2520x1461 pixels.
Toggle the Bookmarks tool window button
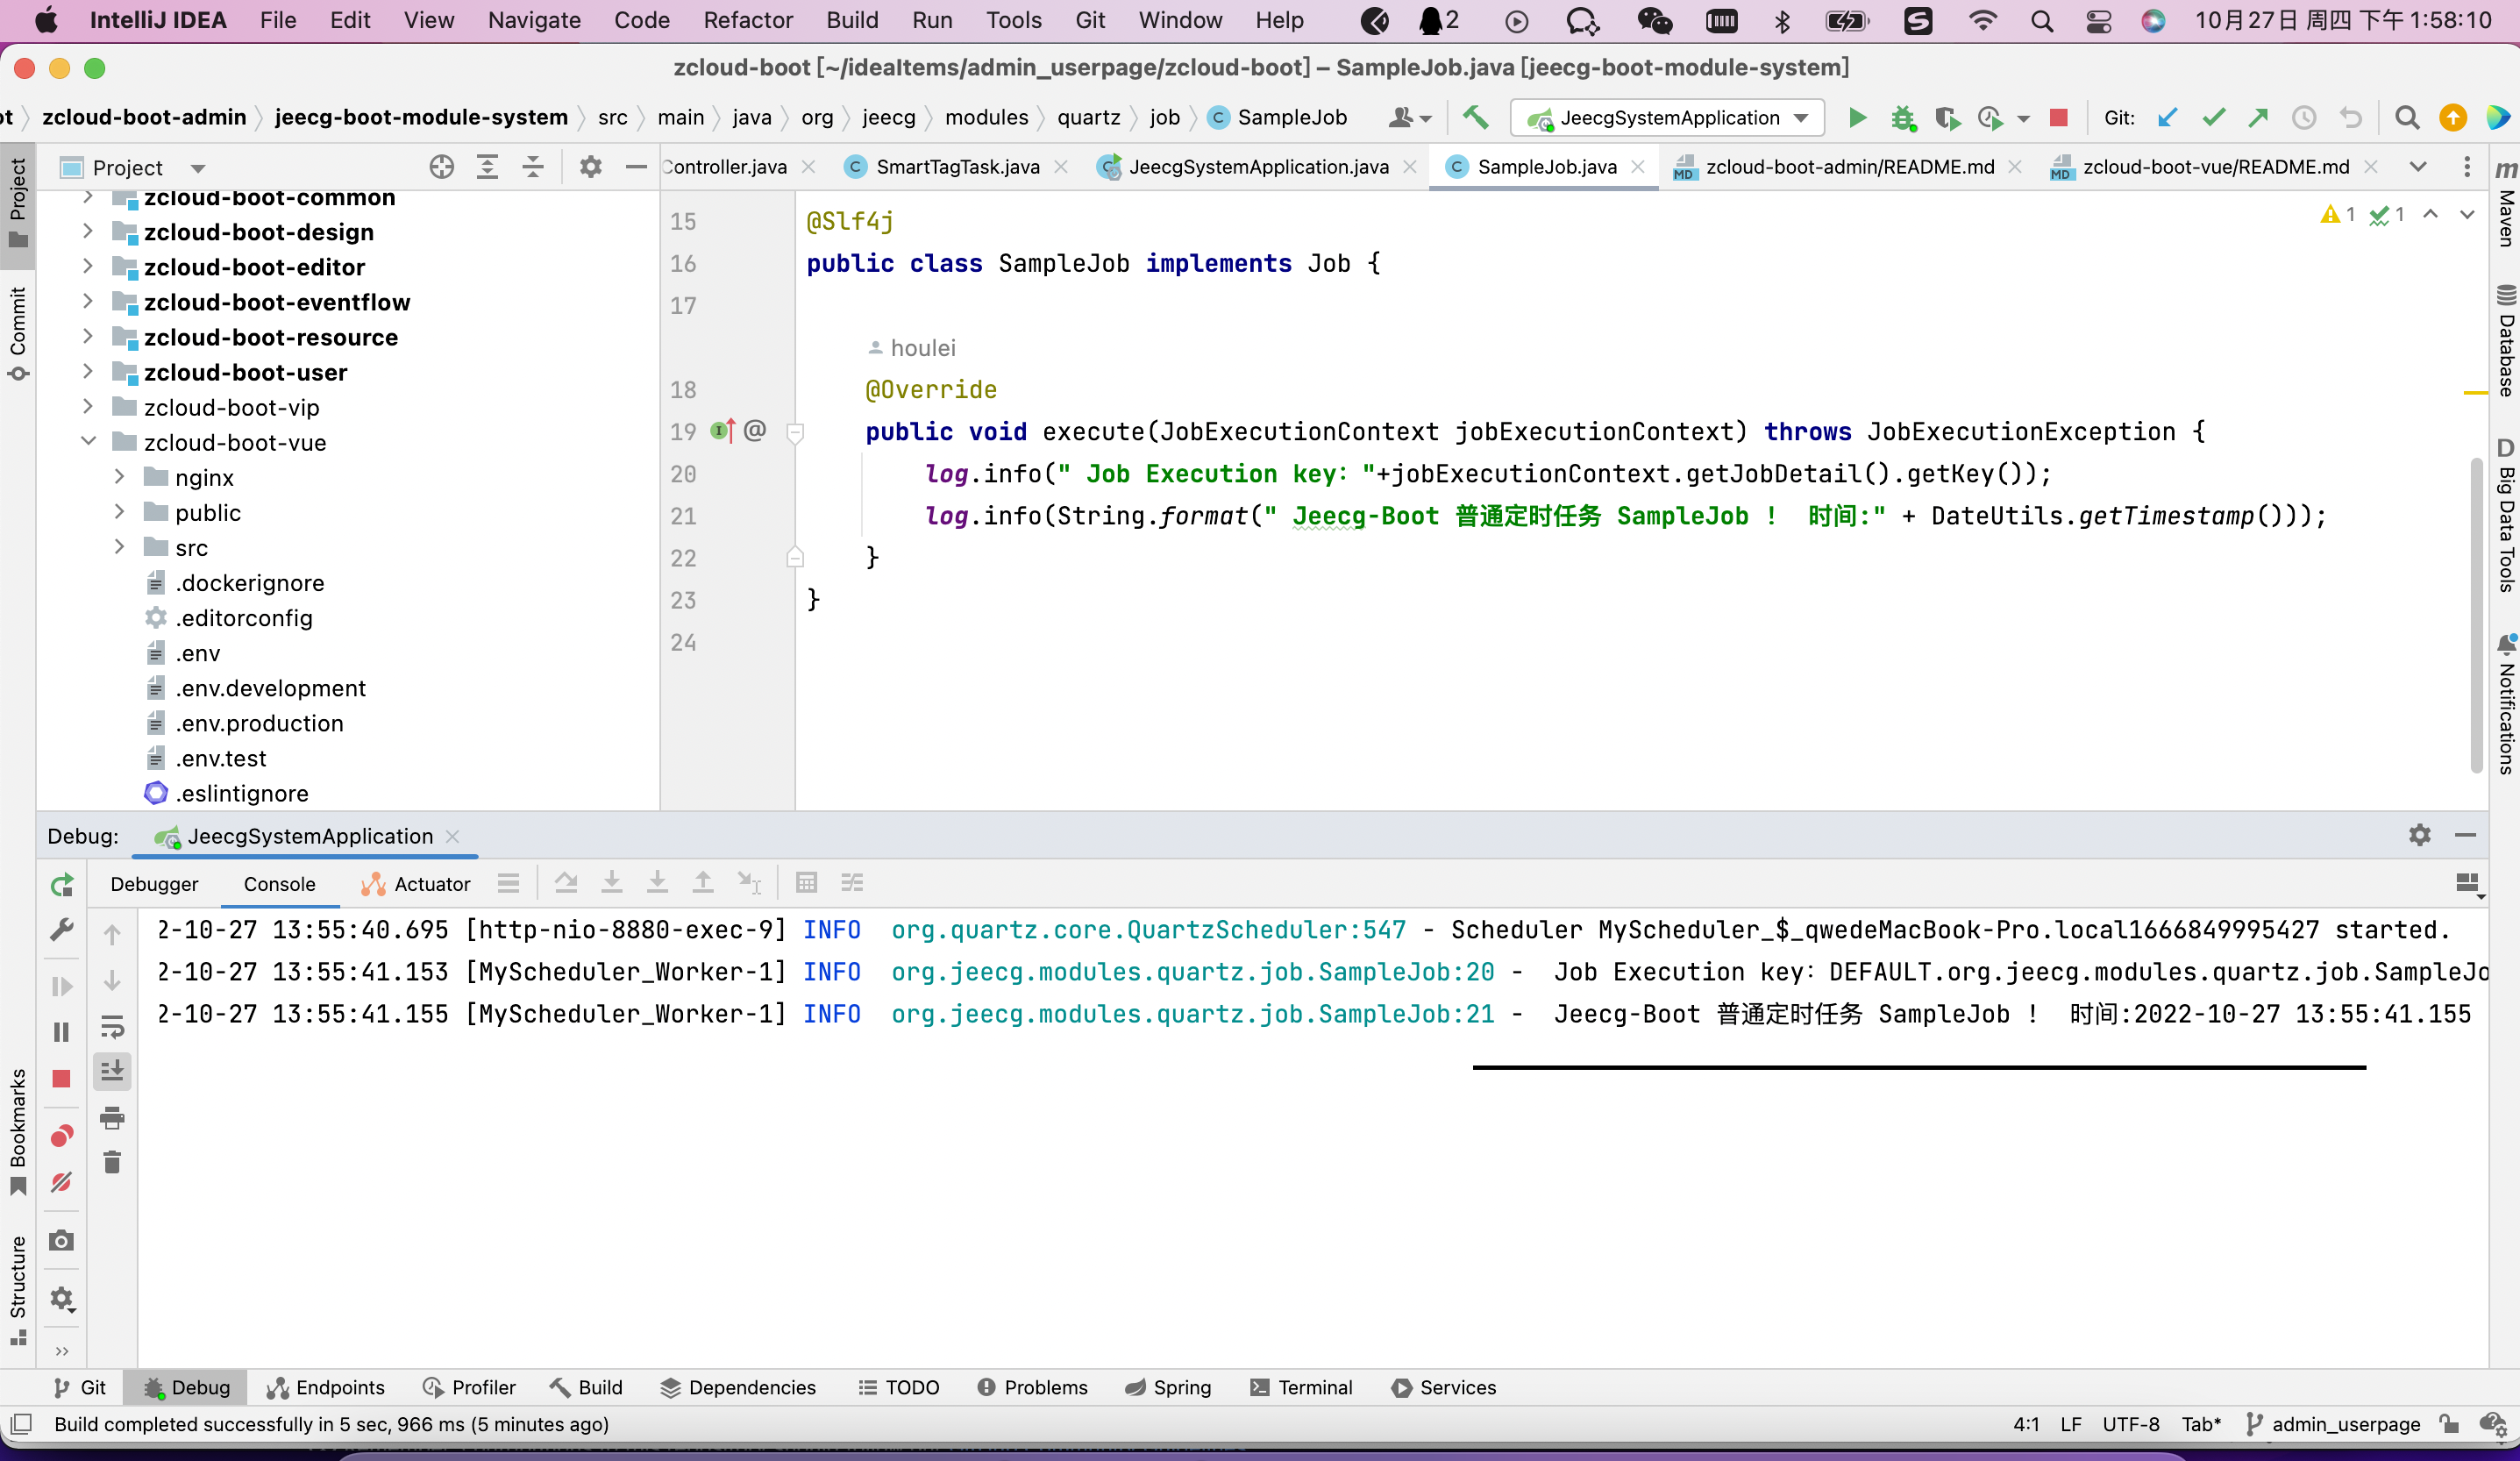[x=18, y=1131]
